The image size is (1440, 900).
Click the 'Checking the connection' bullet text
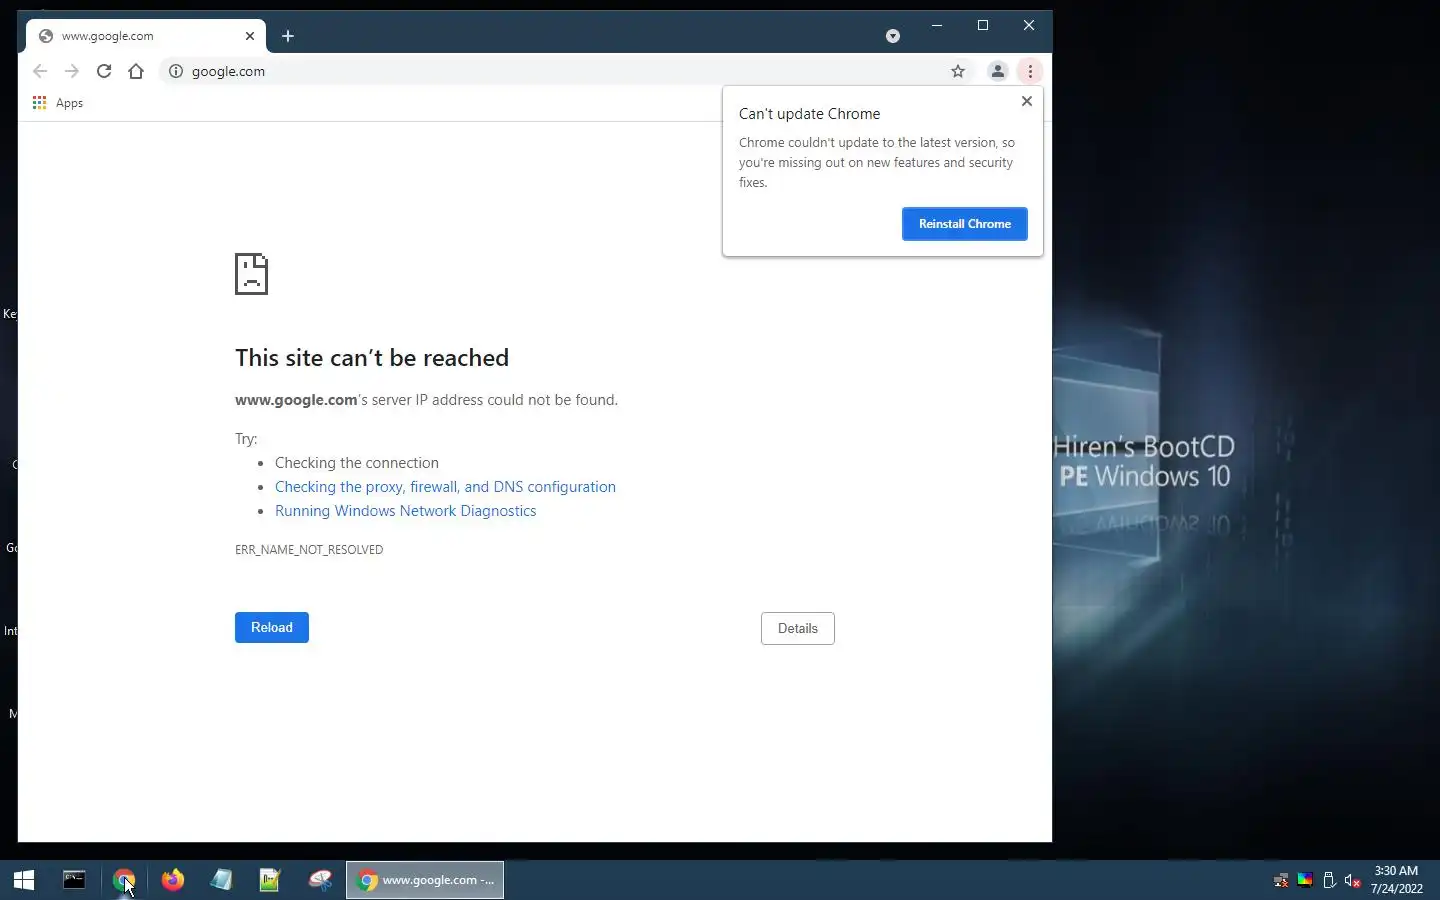click(x=357, y=463)
